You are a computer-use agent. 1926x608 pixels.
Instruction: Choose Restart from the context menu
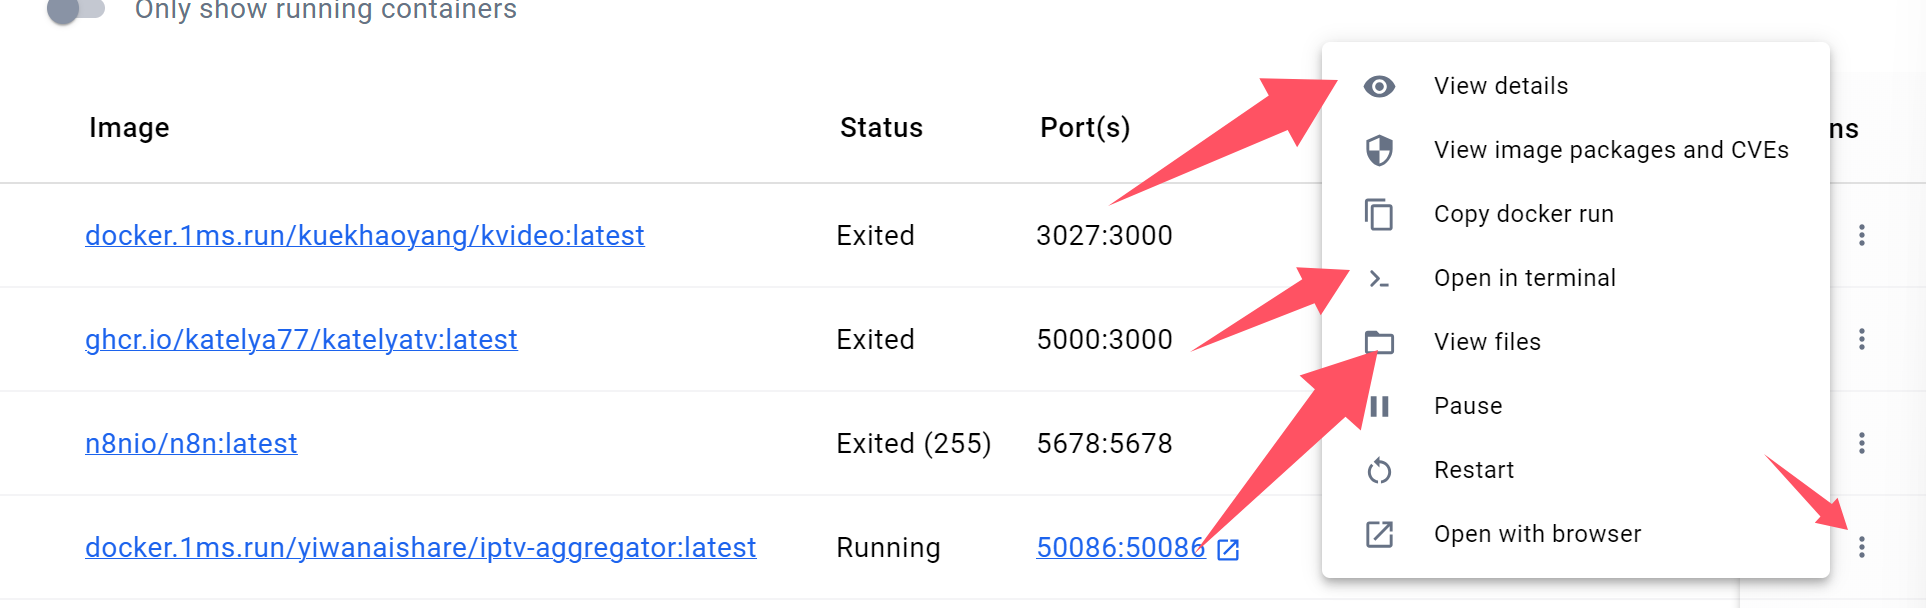click(1473, 470)
